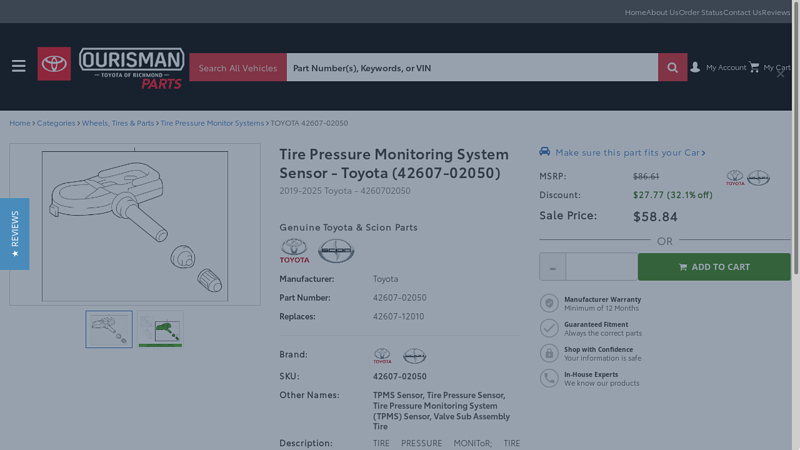Image resolution: width=800 pixels, height=450 pixels.
Task: Click the discount $27.77 (32.1% off)
Action: [673, 195]
